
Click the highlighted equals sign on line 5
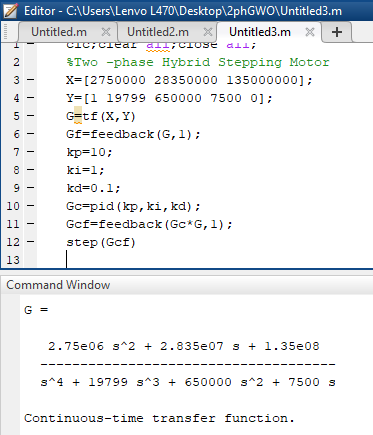point(78,116)
